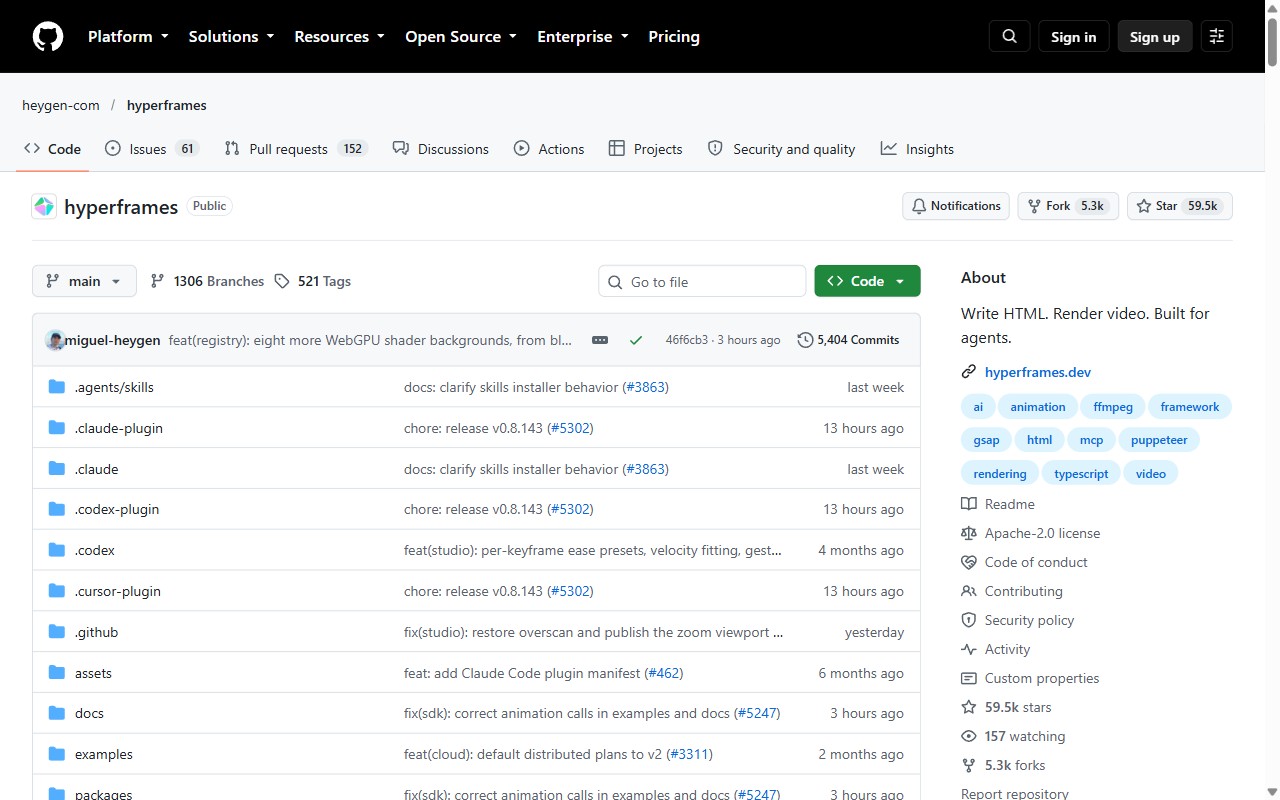Screen dimensions: 1280x800
Task: Open the GitHub homepage logo
Action: (x=48, y=37)
